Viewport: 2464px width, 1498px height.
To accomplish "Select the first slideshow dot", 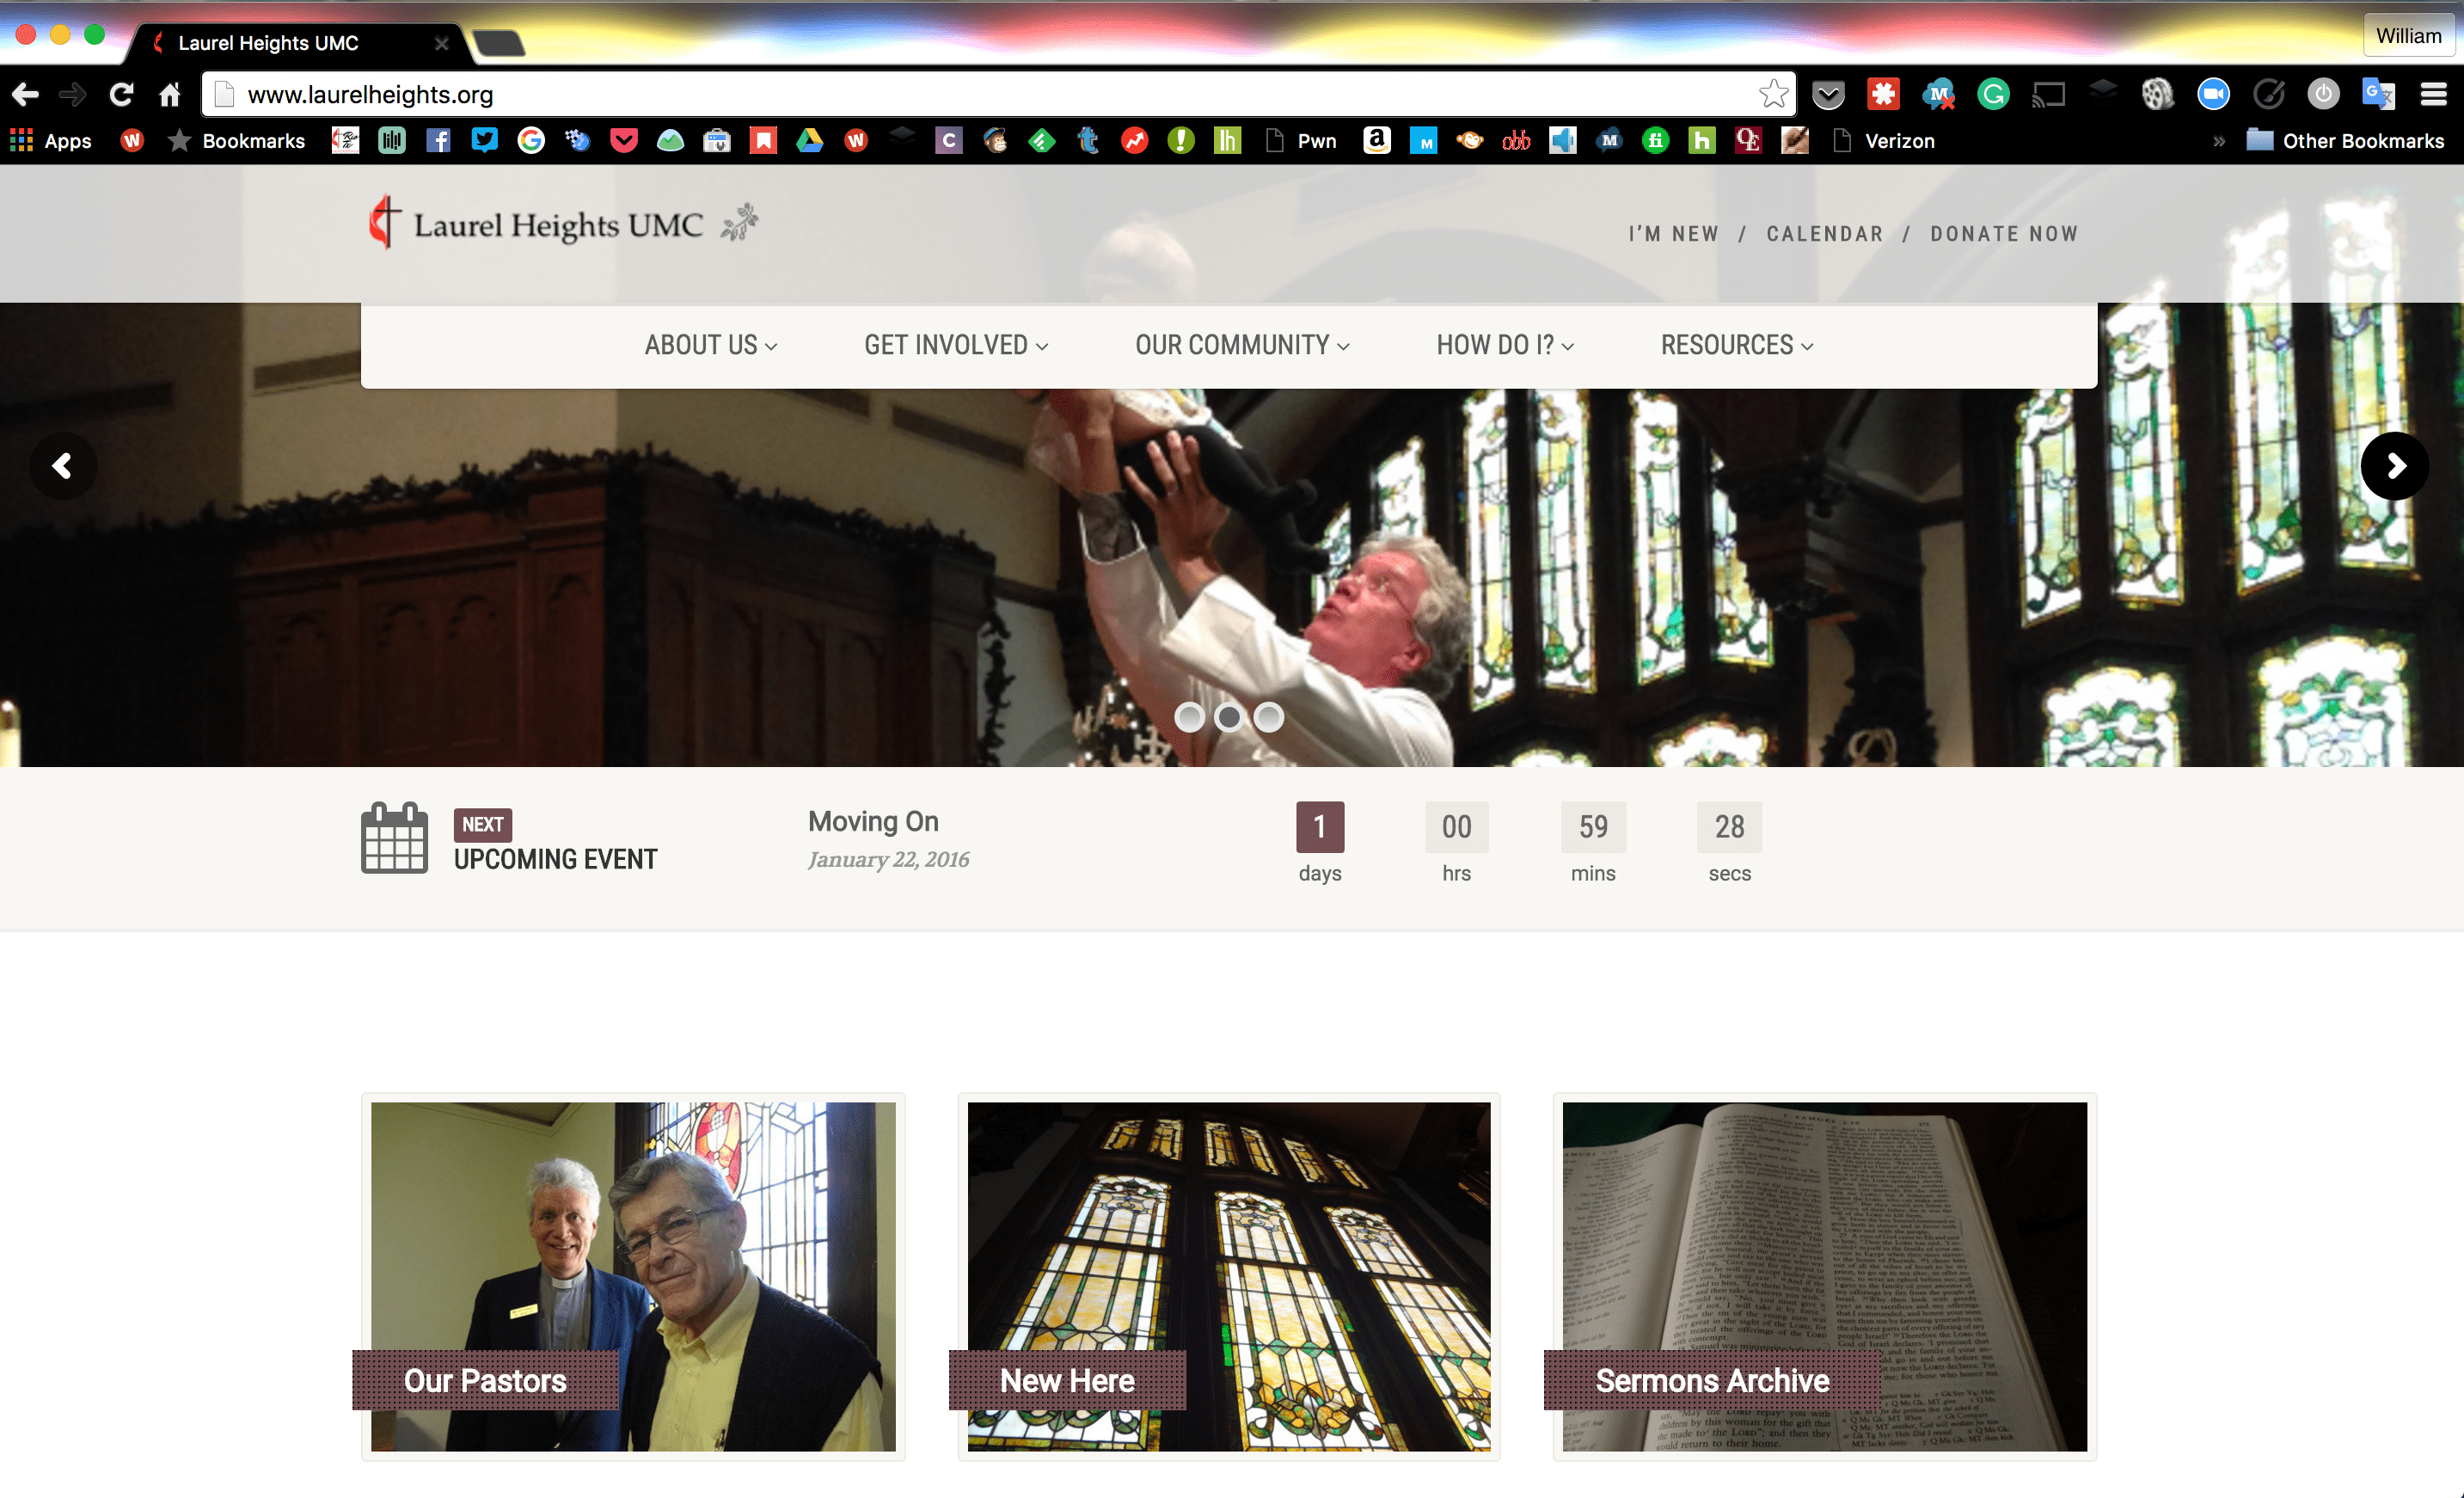I will 1189,717.
